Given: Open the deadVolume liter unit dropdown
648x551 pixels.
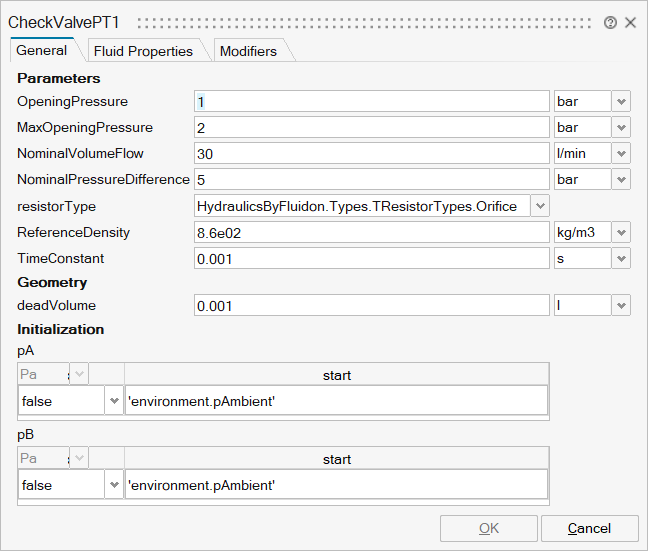Looking at the screenshot, I should point(621,306).
